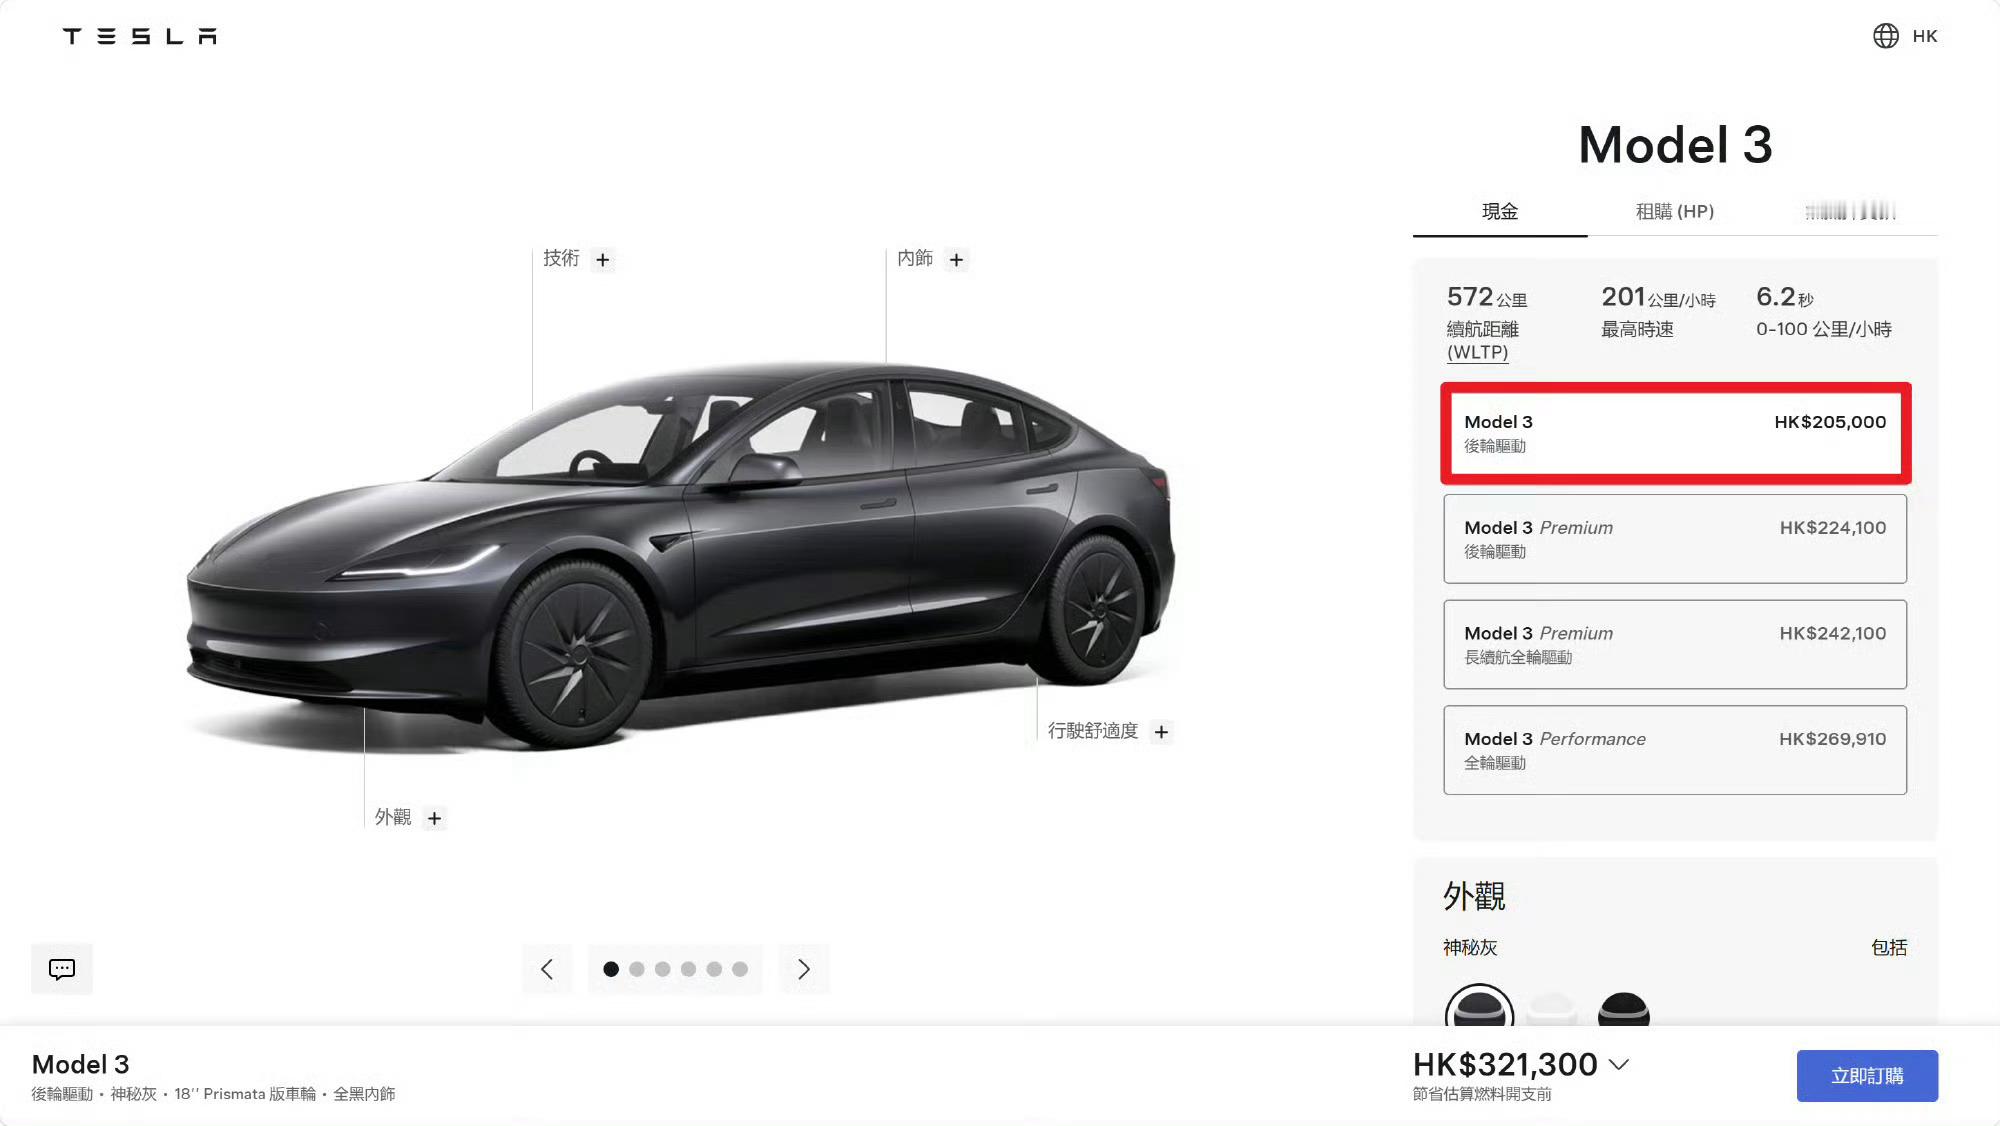
Task: Click the 立即訂購 order button
Action: tap(1867, 1076)
